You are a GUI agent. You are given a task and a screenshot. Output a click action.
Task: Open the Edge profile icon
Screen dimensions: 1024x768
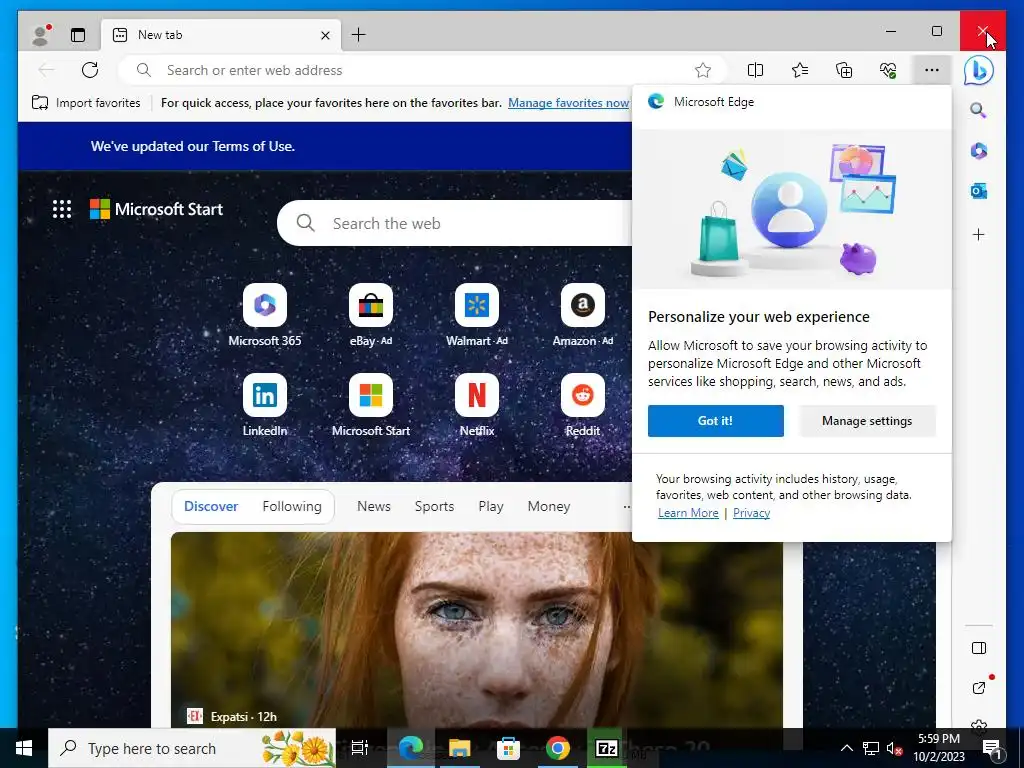coord(42,35)
